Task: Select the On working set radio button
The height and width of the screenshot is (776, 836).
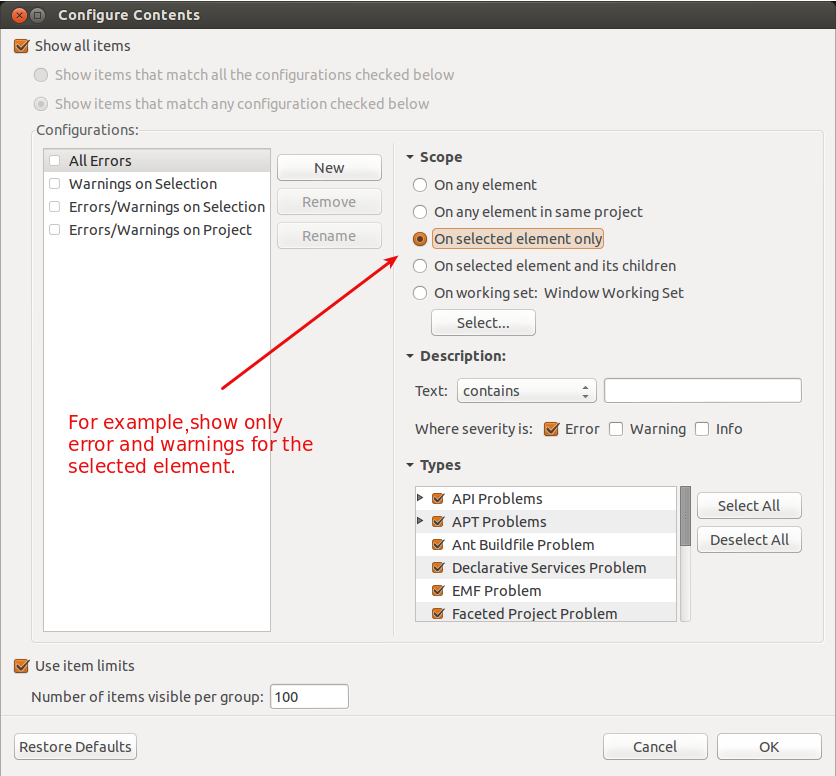Action: 420,293
